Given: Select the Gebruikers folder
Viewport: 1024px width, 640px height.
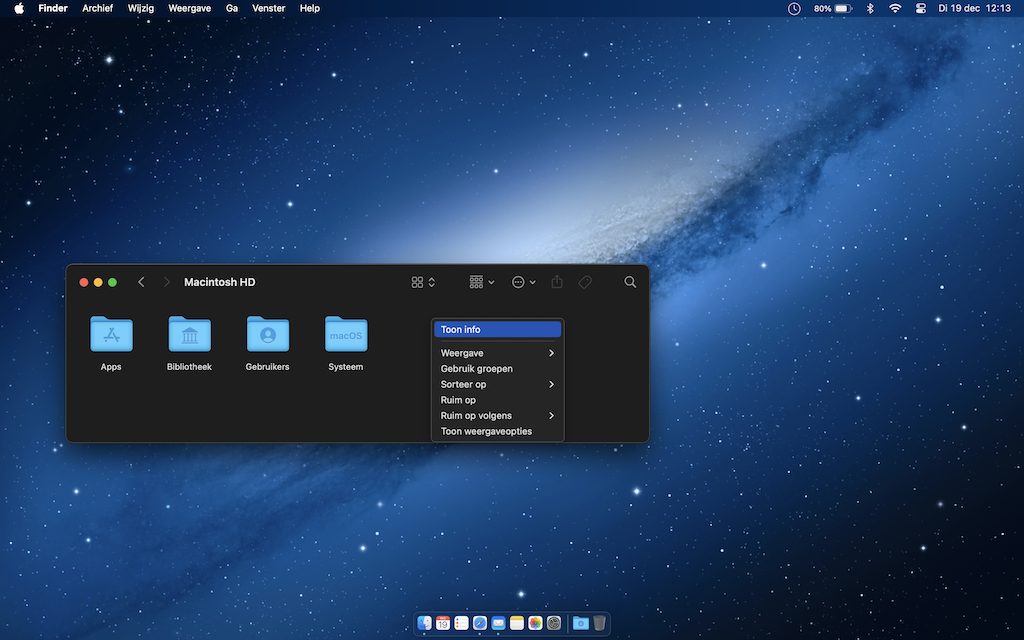Looking at the screenshot, I should pos(267,335).
